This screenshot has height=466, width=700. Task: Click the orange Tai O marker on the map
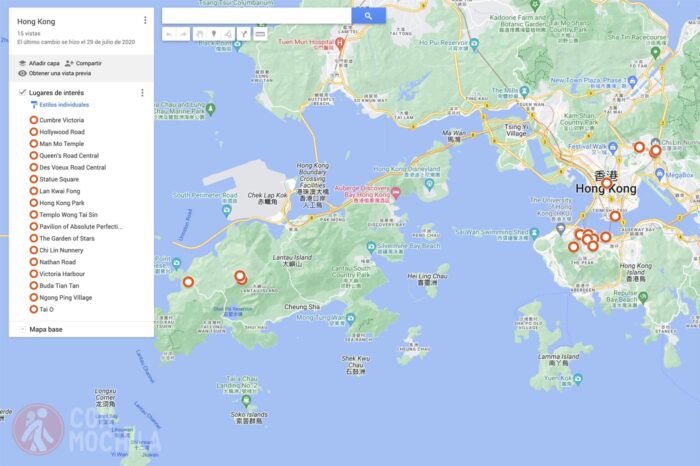pyautogui.click(x=188, y=282)
